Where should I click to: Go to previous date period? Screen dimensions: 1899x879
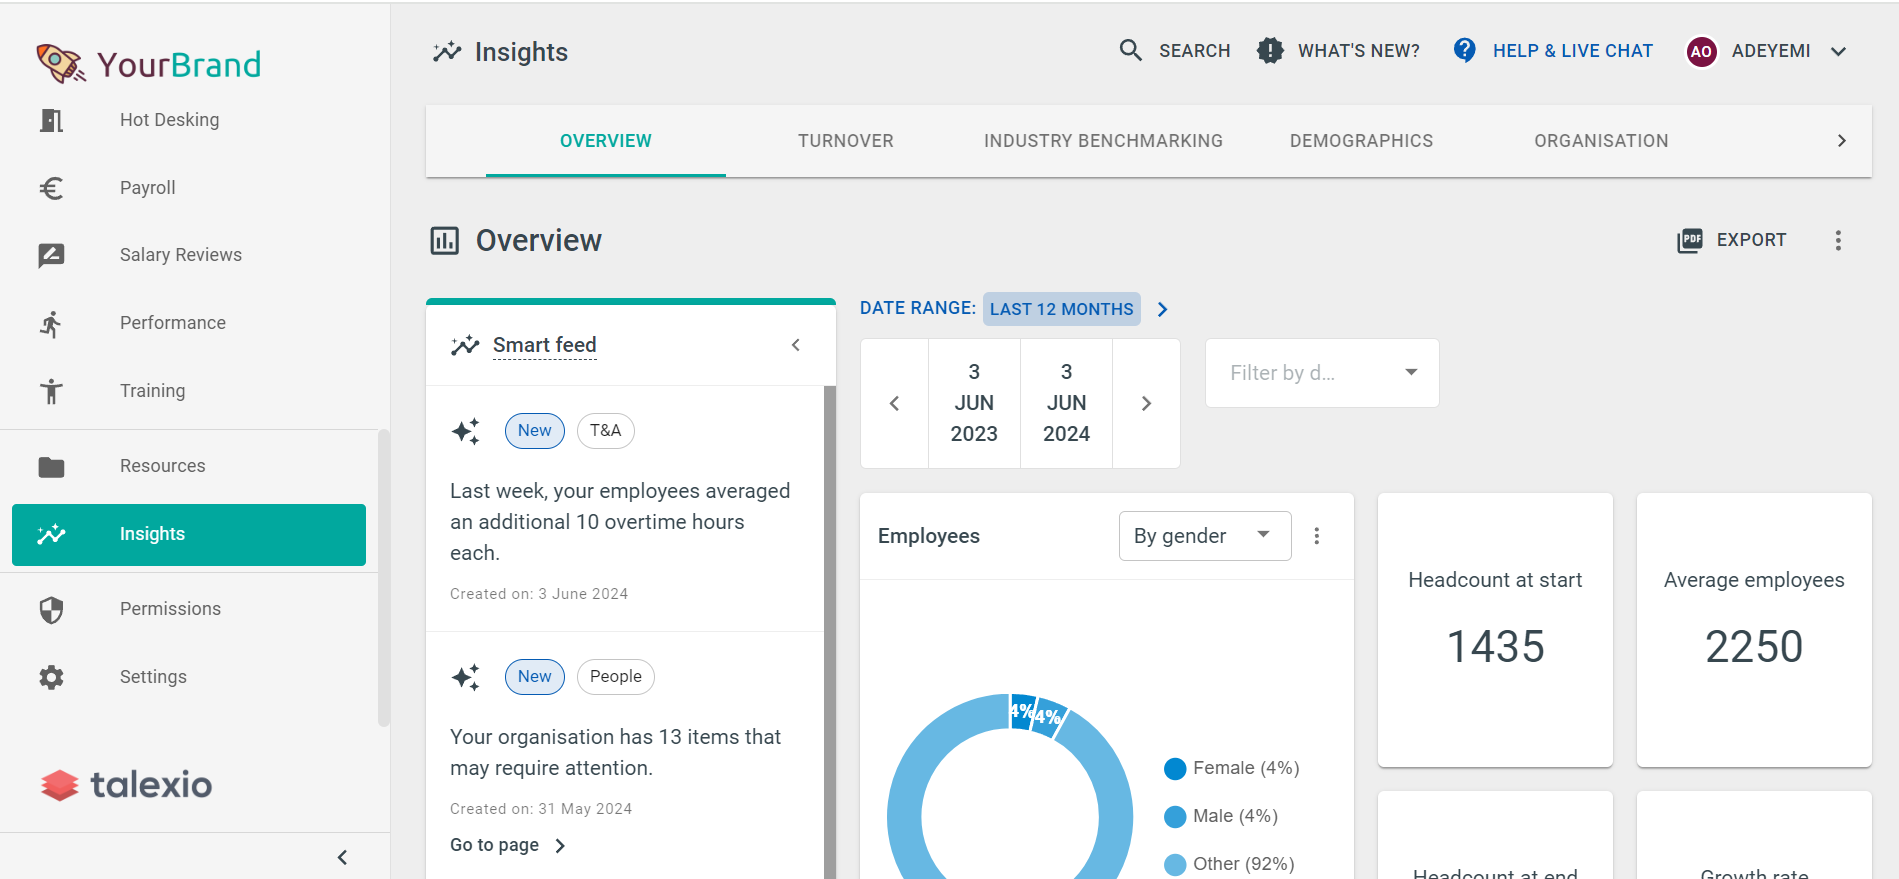pyautogui.click(x=895, y=403)
